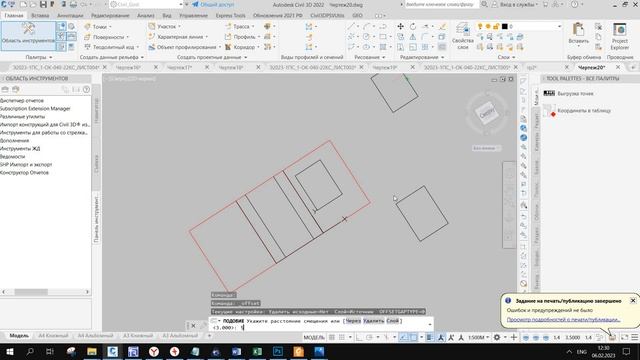Open Word from the taskbar
This screenshot has width=640, height=360.
point(236,351)
